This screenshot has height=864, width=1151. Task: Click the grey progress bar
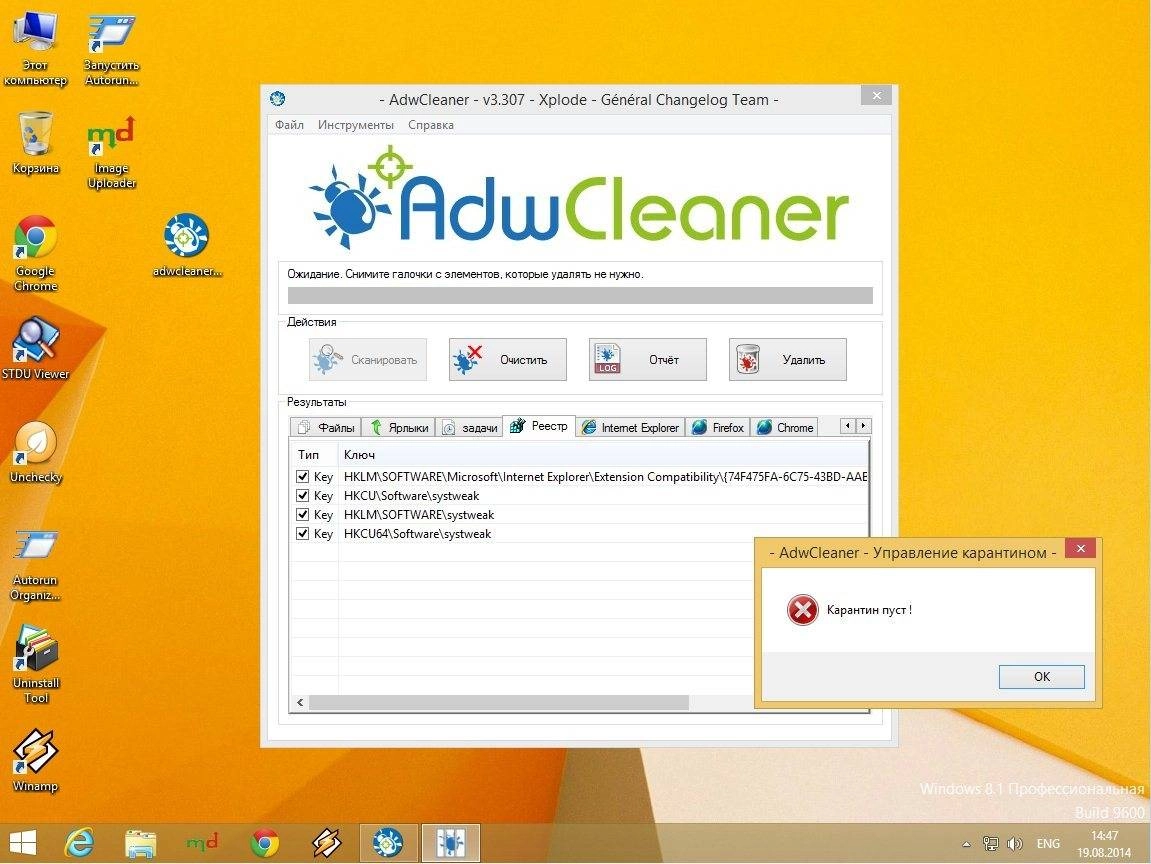[x=580, y=296]
